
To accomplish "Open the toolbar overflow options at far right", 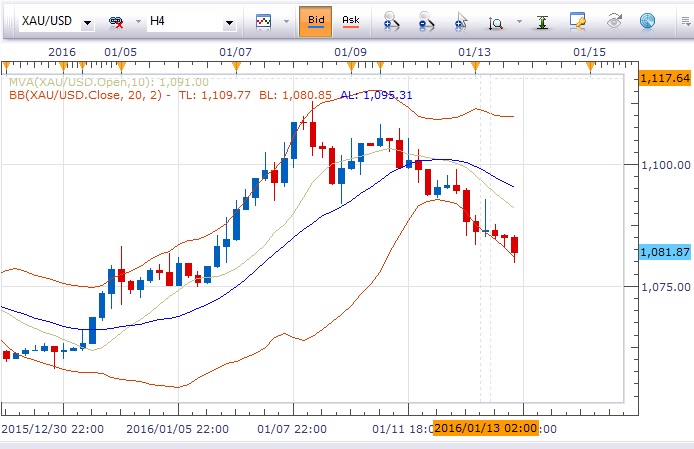I will pyautogui.click(x=686, y=21).
